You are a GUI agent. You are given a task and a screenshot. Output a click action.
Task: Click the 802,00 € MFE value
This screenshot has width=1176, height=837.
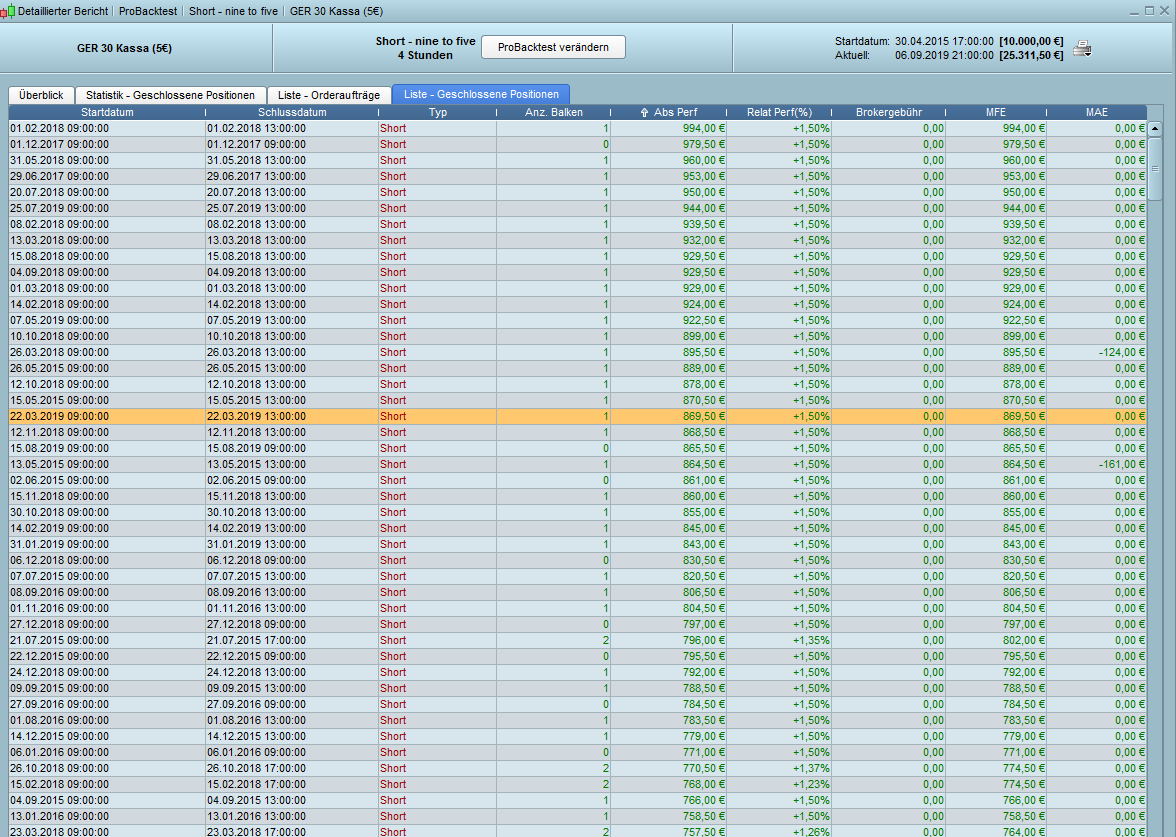(x=1024, y=640)
